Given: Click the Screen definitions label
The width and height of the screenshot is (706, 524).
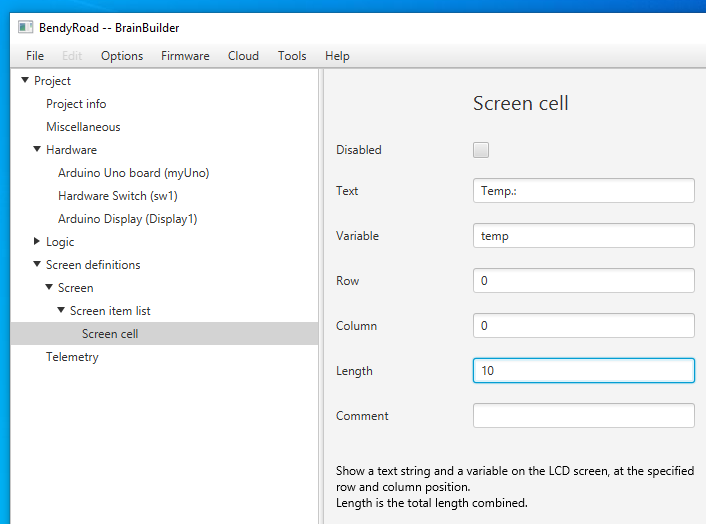Looking at the screenshot, I should click(x=93, y=265).
